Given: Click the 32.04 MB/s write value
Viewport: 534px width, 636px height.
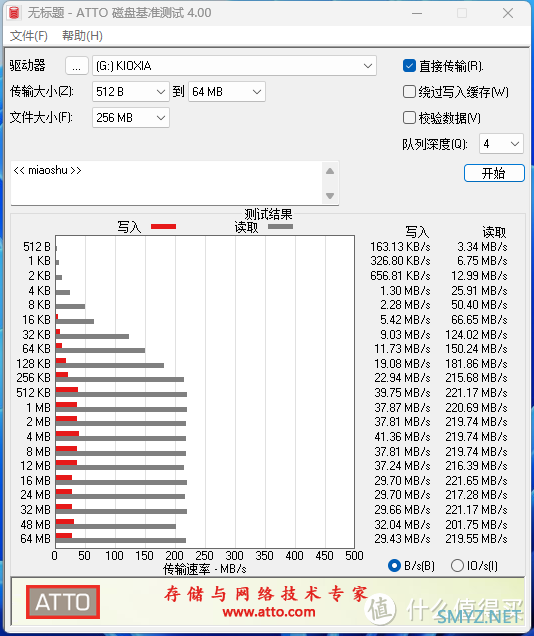Looking at the screenshot, I should click(403, 525).
